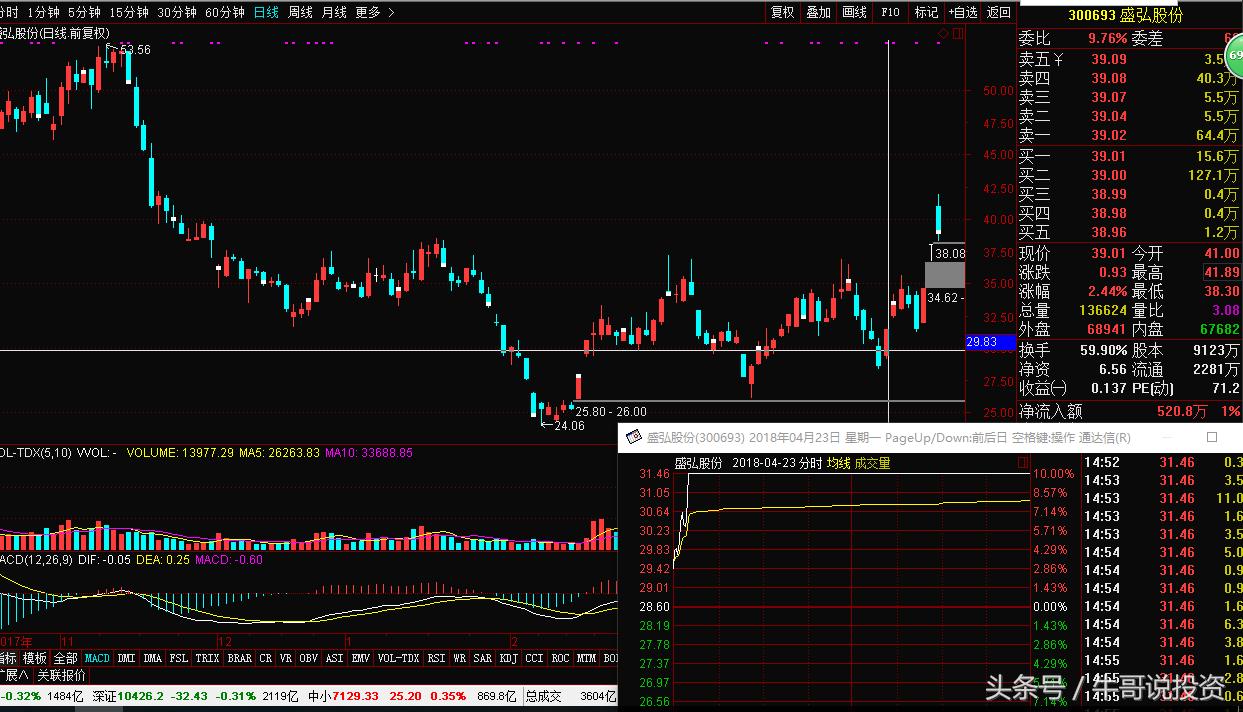
Task: Open 模板 template selector
Action: coord(35,658)
